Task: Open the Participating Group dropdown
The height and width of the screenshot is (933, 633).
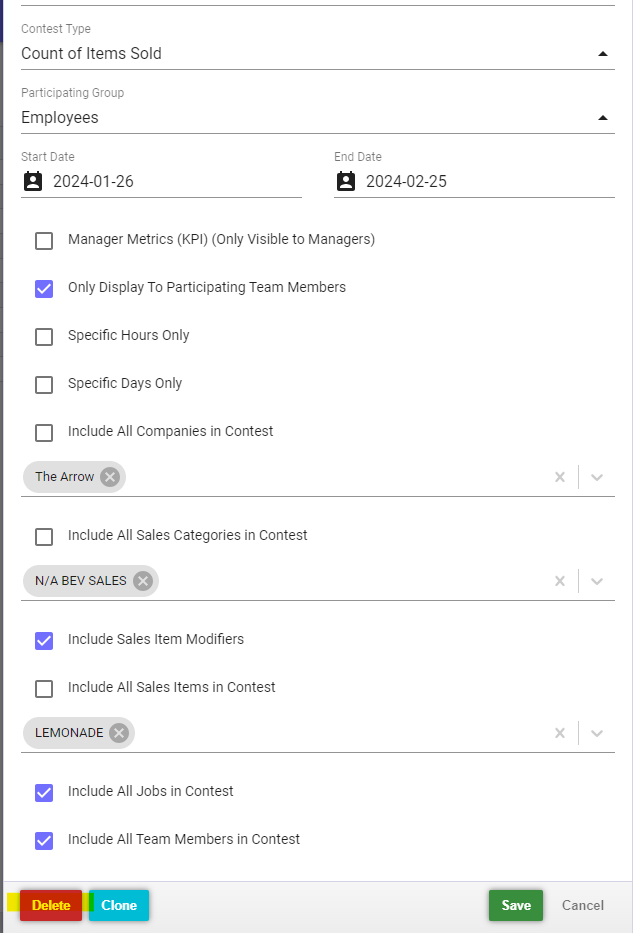Action: click(603, 118)
